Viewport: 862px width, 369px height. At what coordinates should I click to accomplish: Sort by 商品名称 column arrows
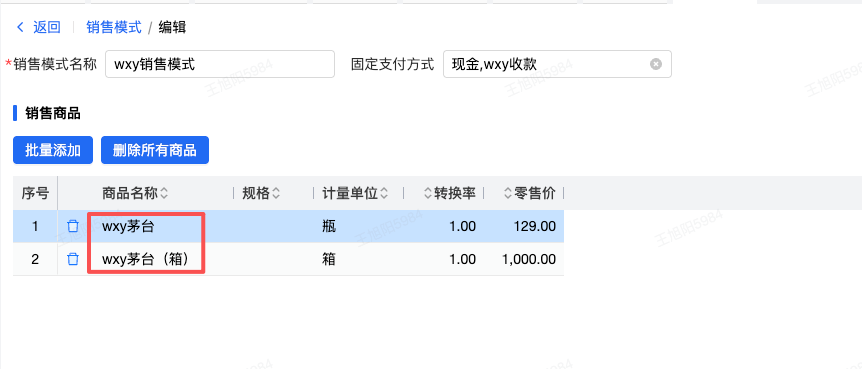[x=164, y=193]
